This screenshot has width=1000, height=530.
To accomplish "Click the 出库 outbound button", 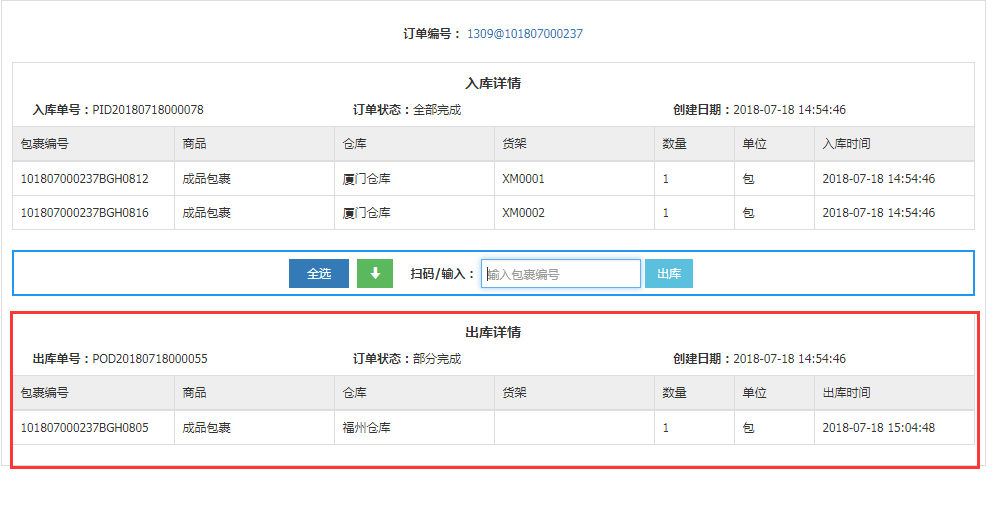I will click(669, 274).
